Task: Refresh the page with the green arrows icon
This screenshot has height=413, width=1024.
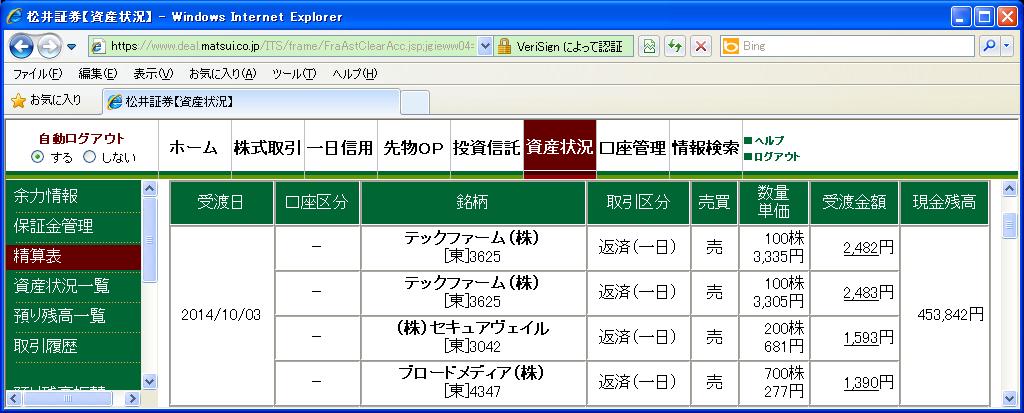Action: 675,46
